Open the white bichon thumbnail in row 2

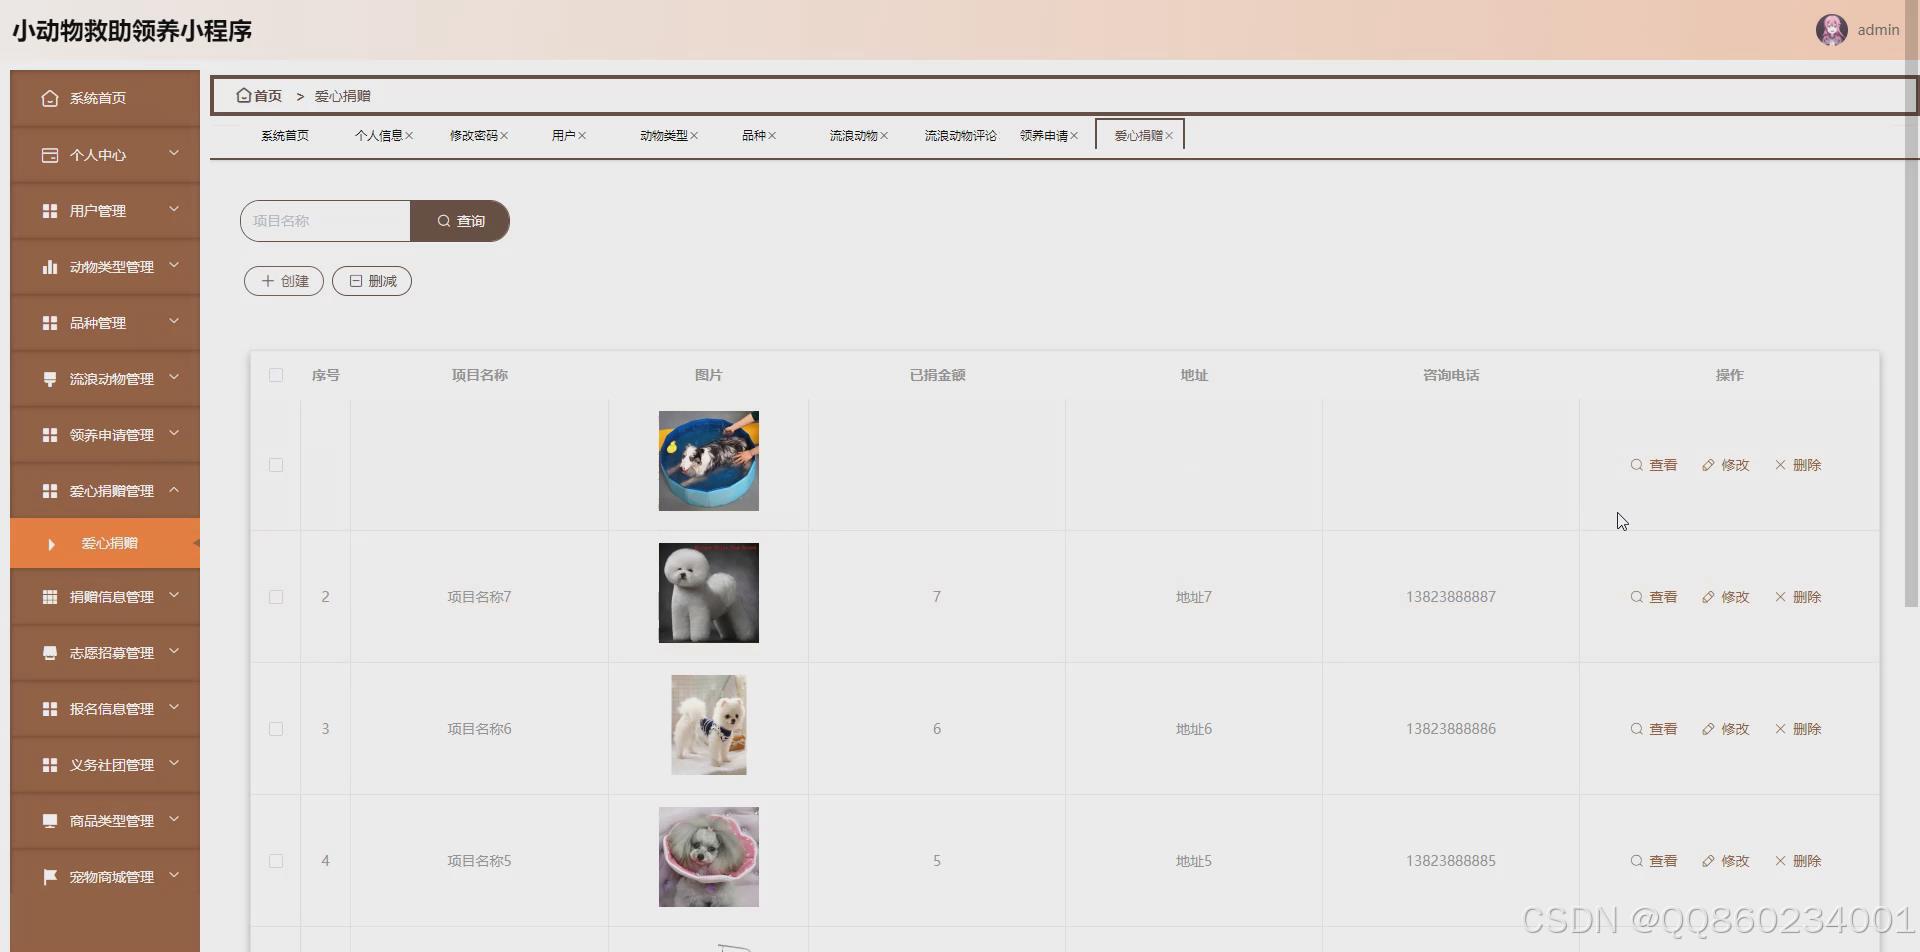pyautogui.click(x=708, y=593)
